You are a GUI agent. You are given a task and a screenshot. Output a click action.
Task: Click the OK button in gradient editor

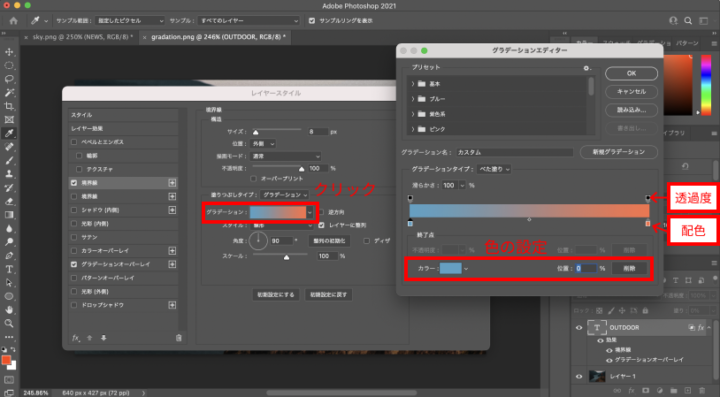coord(631,73)
